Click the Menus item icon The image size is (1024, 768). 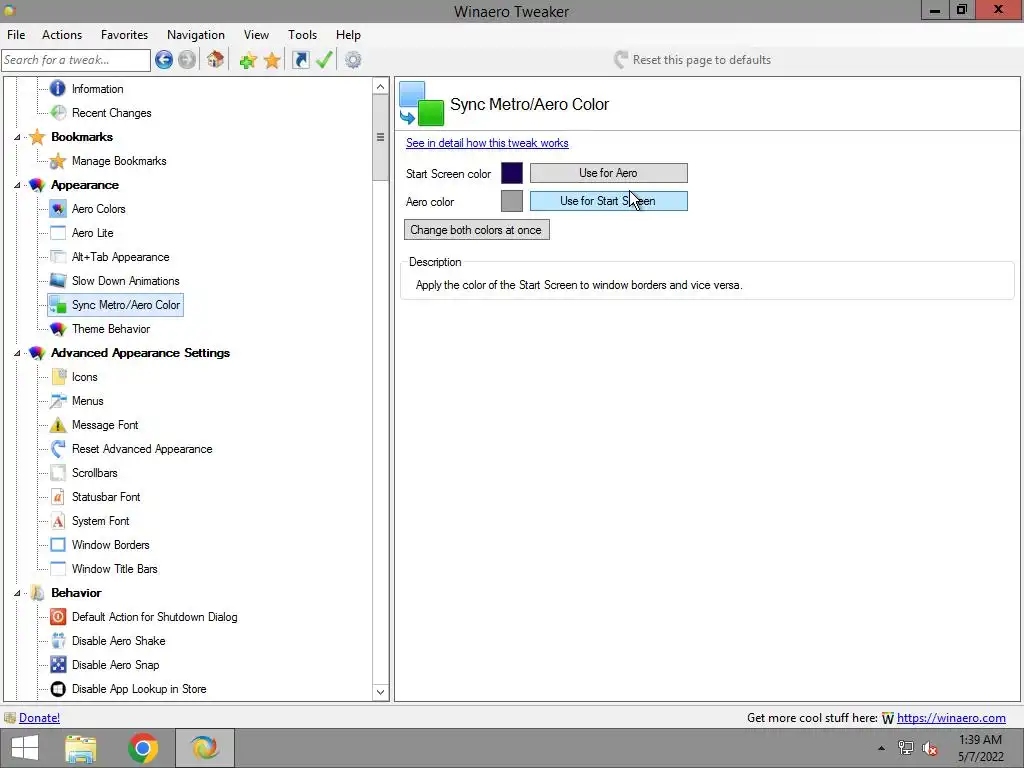coord(58,401)
